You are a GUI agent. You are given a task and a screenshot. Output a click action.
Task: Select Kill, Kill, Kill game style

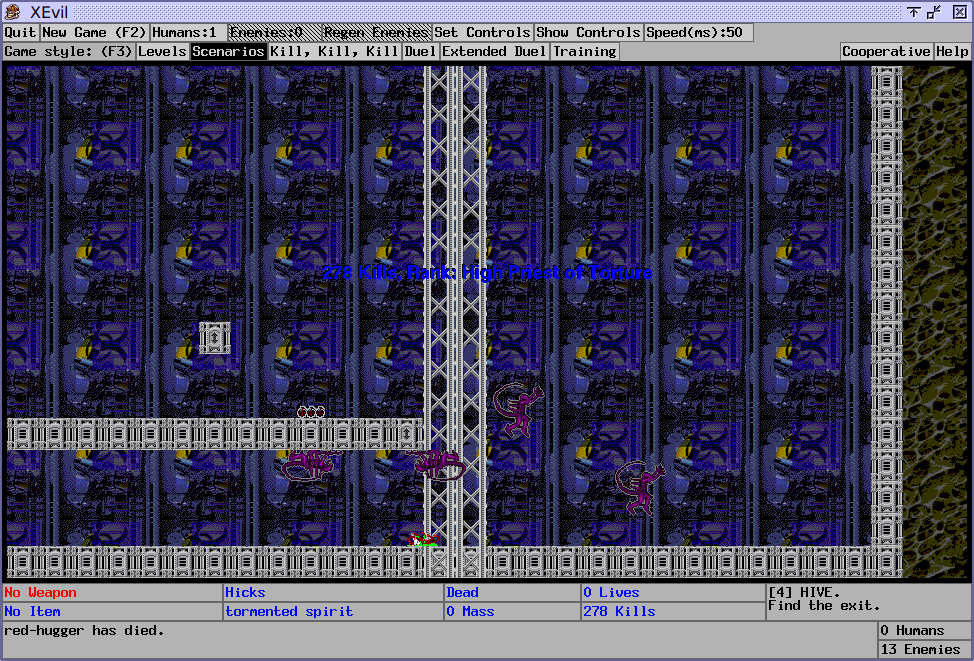pyautogui.click(x=335, y=52)
